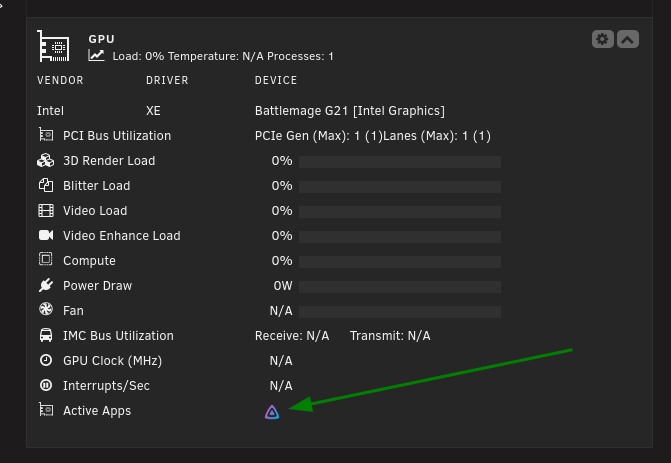This screenshot has width=671, height=463.
Task: Click the Compute 0% value
Action: pyautogui.click(x=282, y=261)
